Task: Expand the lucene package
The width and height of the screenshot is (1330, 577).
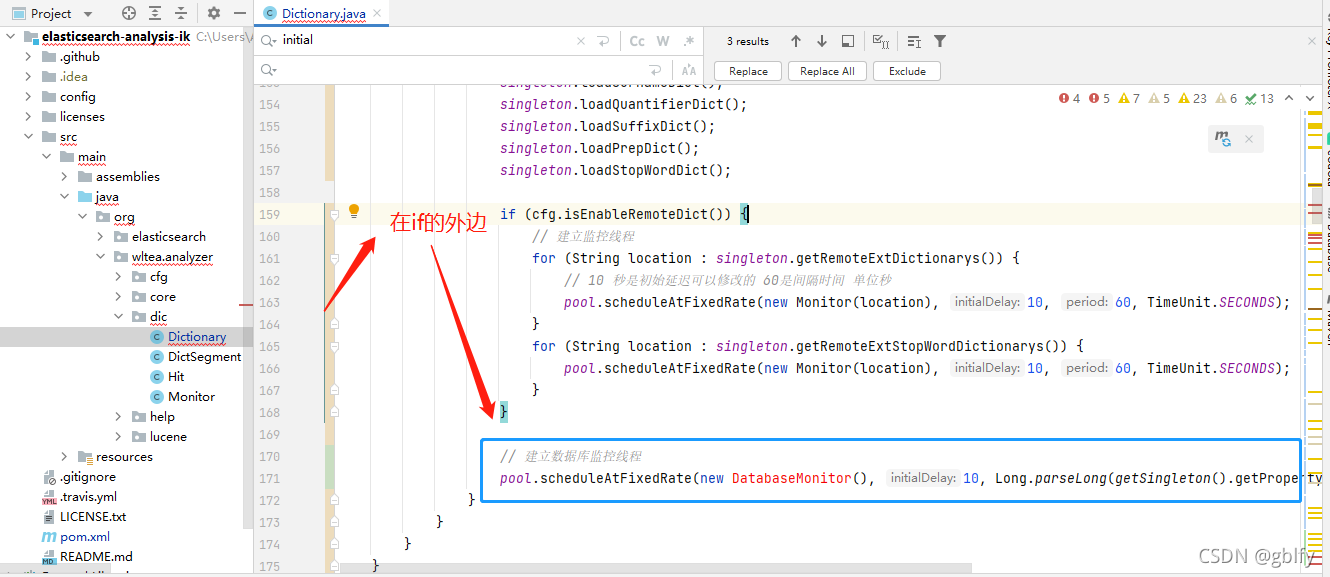Action: pos(118,437)
